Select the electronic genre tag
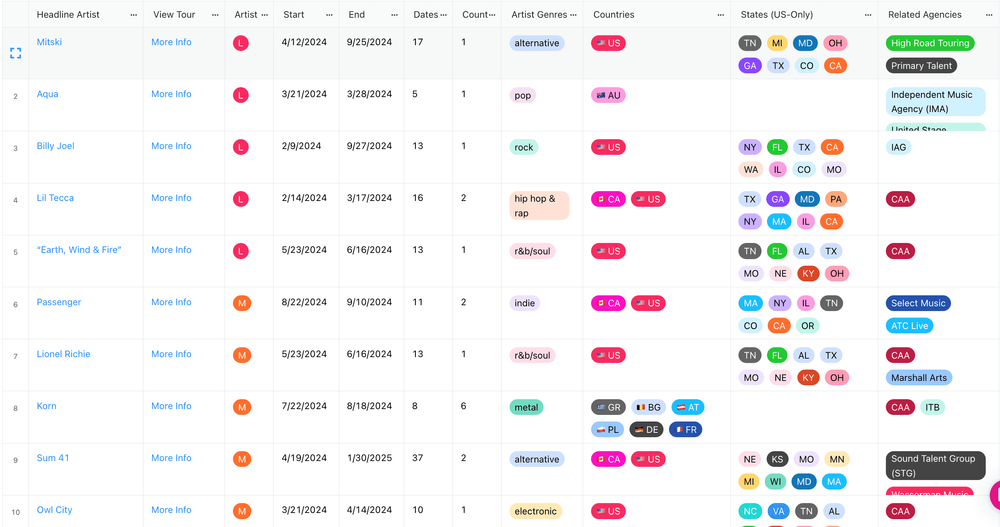The height and width of the screenshot is (527, 1000). [x=535, y=511]
